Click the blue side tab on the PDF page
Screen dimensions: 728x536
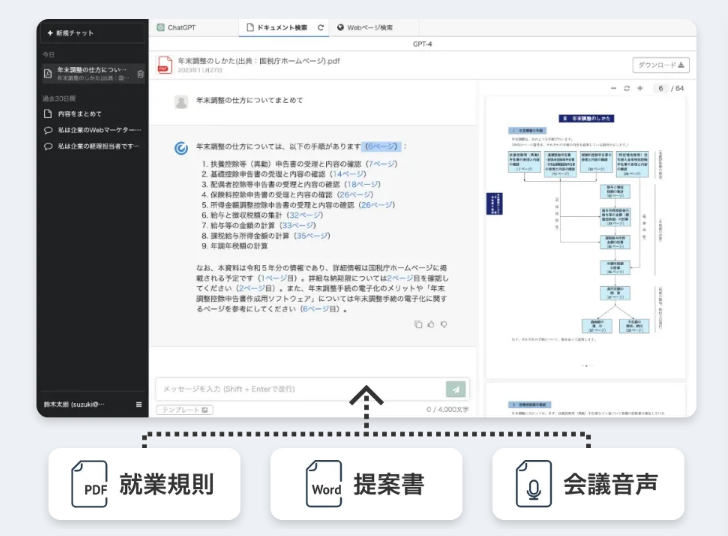click(x=494, y=203)
